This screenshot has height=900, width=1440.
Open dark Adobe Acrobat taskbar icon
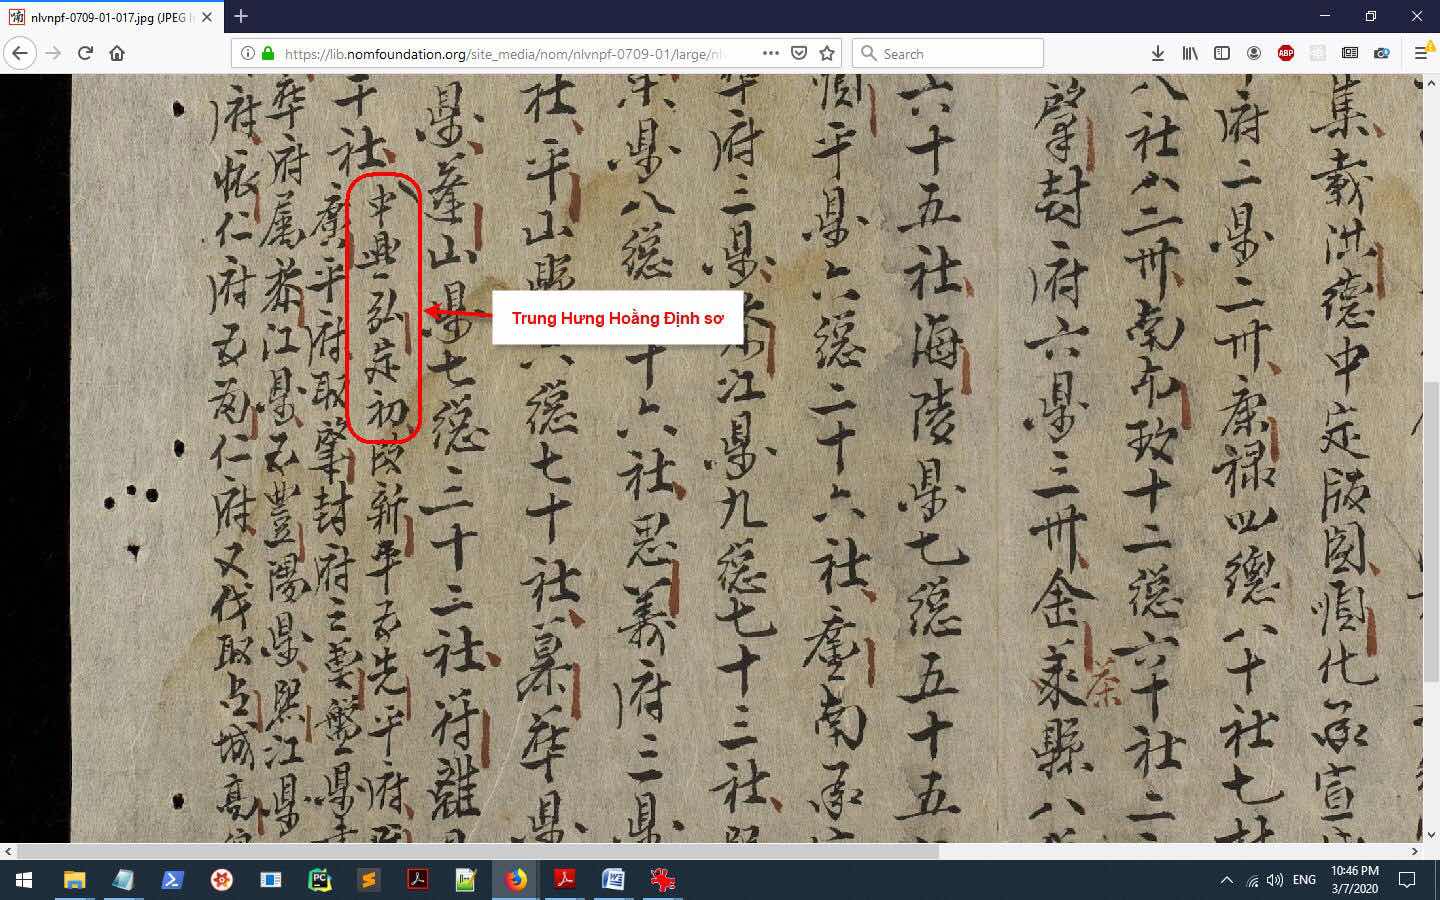(418, 880)
